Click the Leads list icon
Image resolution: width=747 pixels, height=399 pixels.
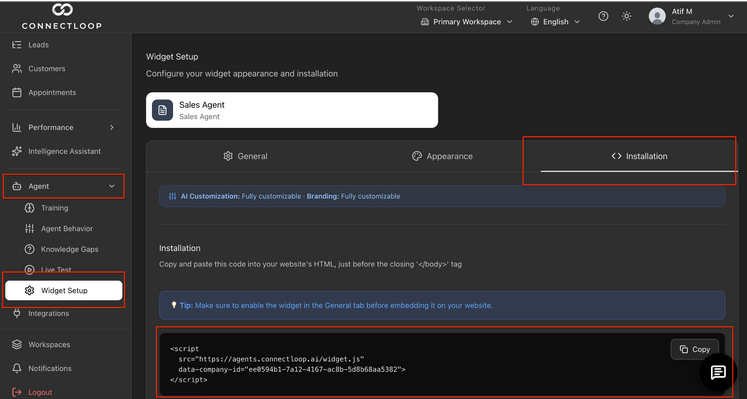pyautogui.click(x=17, y=45)
